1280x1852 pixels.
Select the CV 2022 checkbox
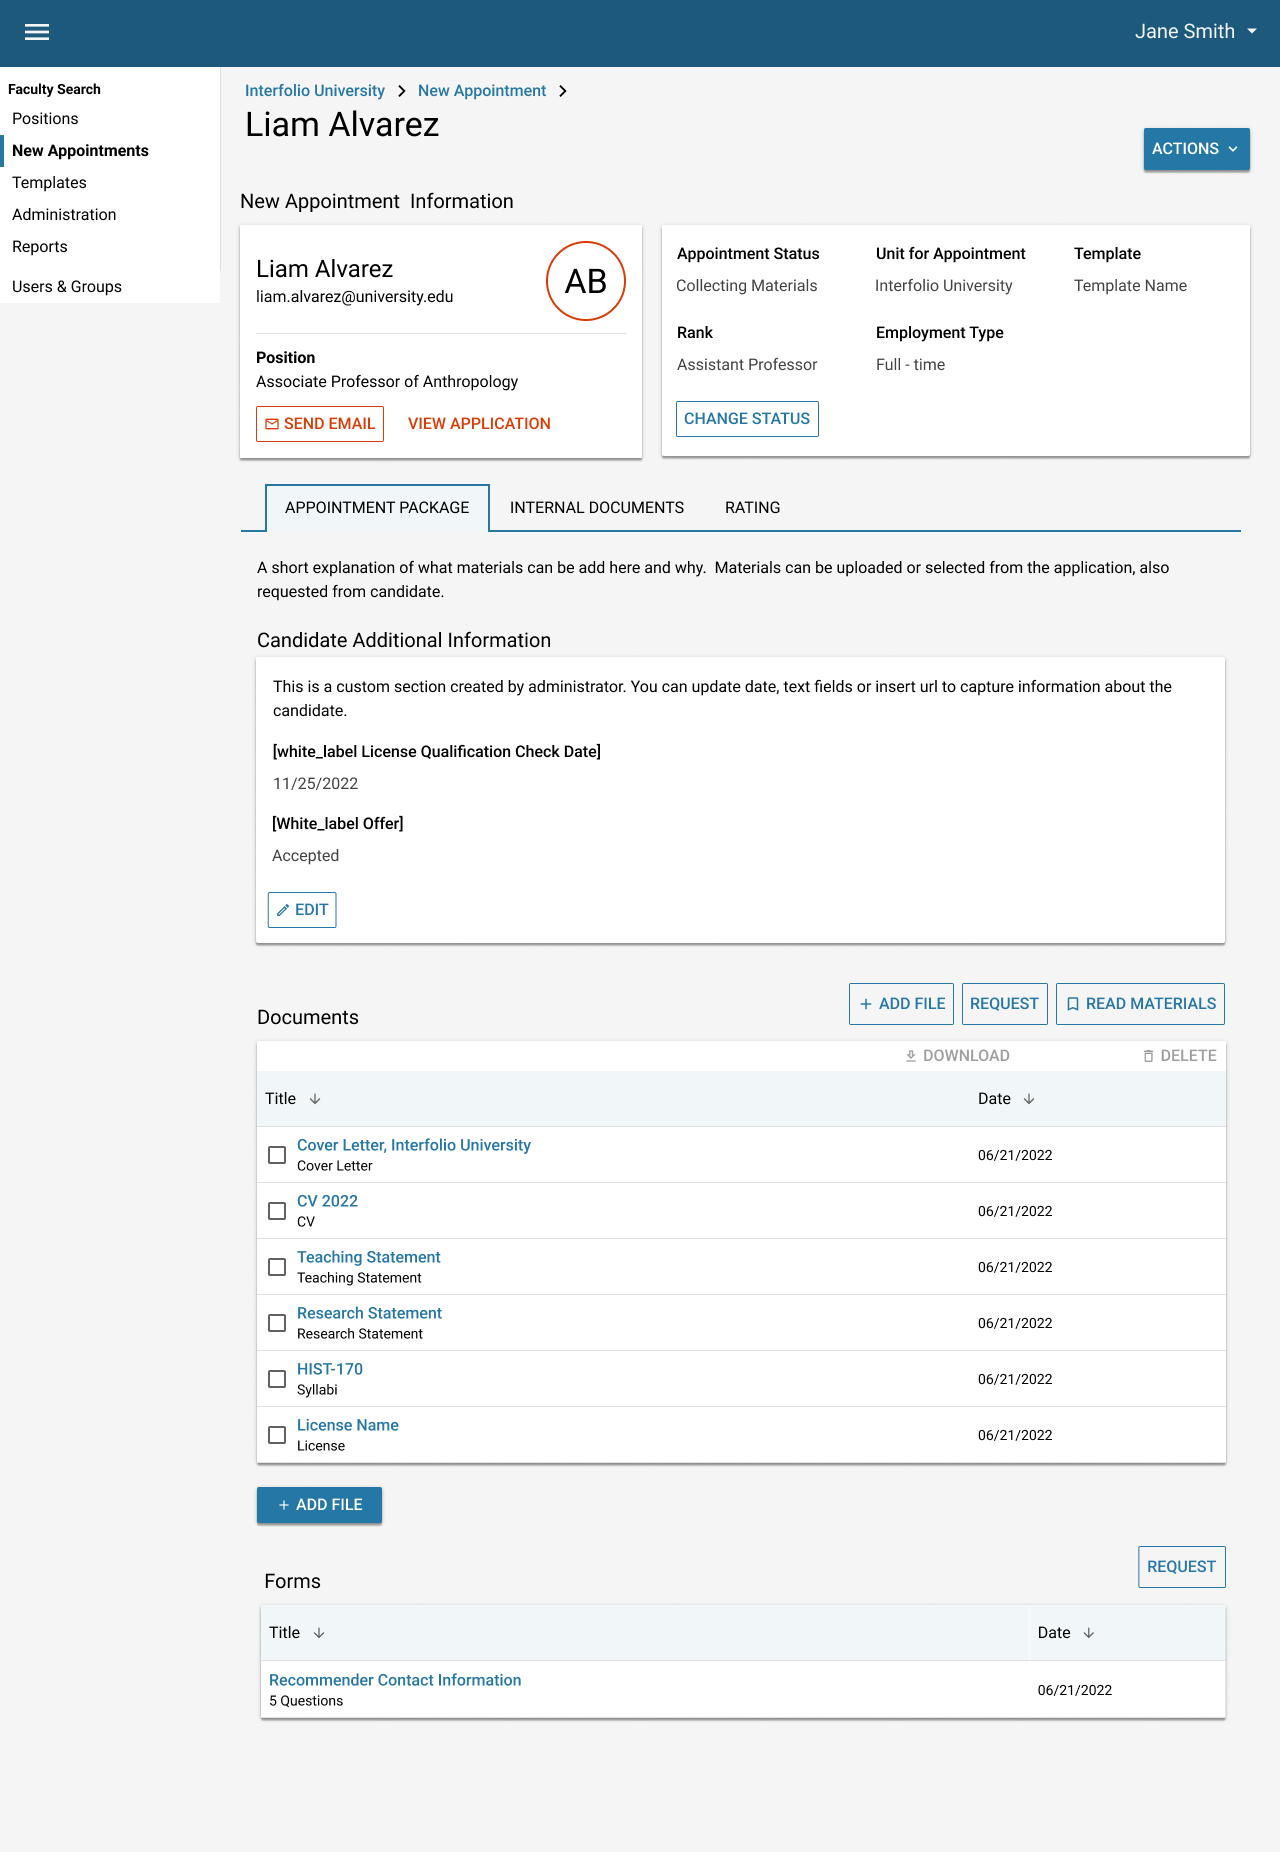point(277,1211)
